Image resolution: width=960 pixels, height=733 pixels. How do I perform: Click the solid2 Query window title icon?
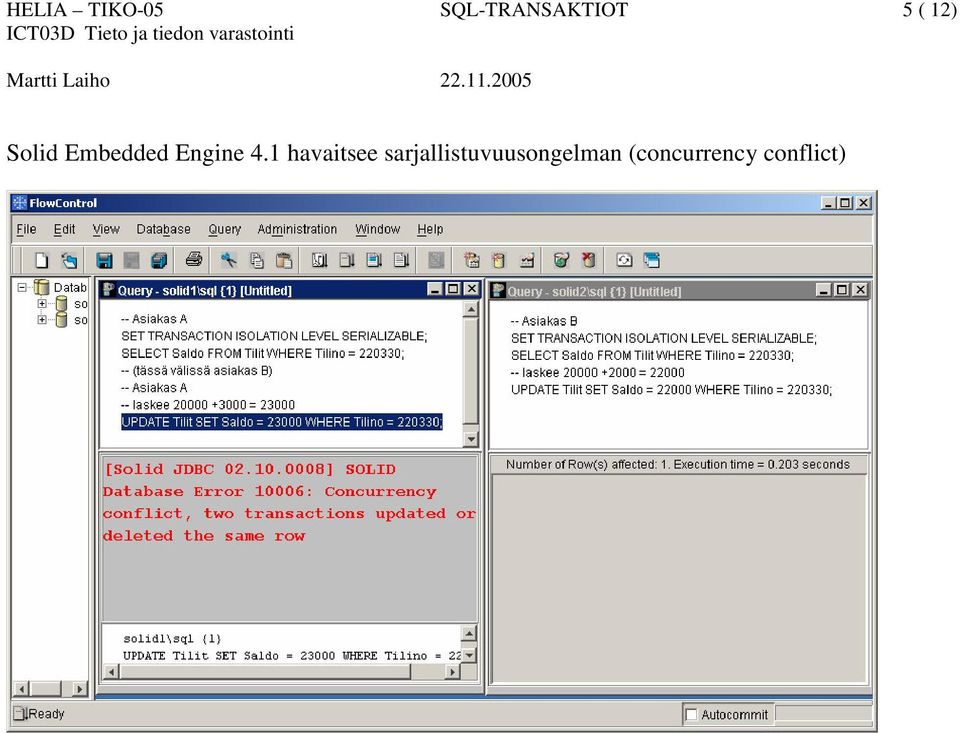(x=498, y=290)
